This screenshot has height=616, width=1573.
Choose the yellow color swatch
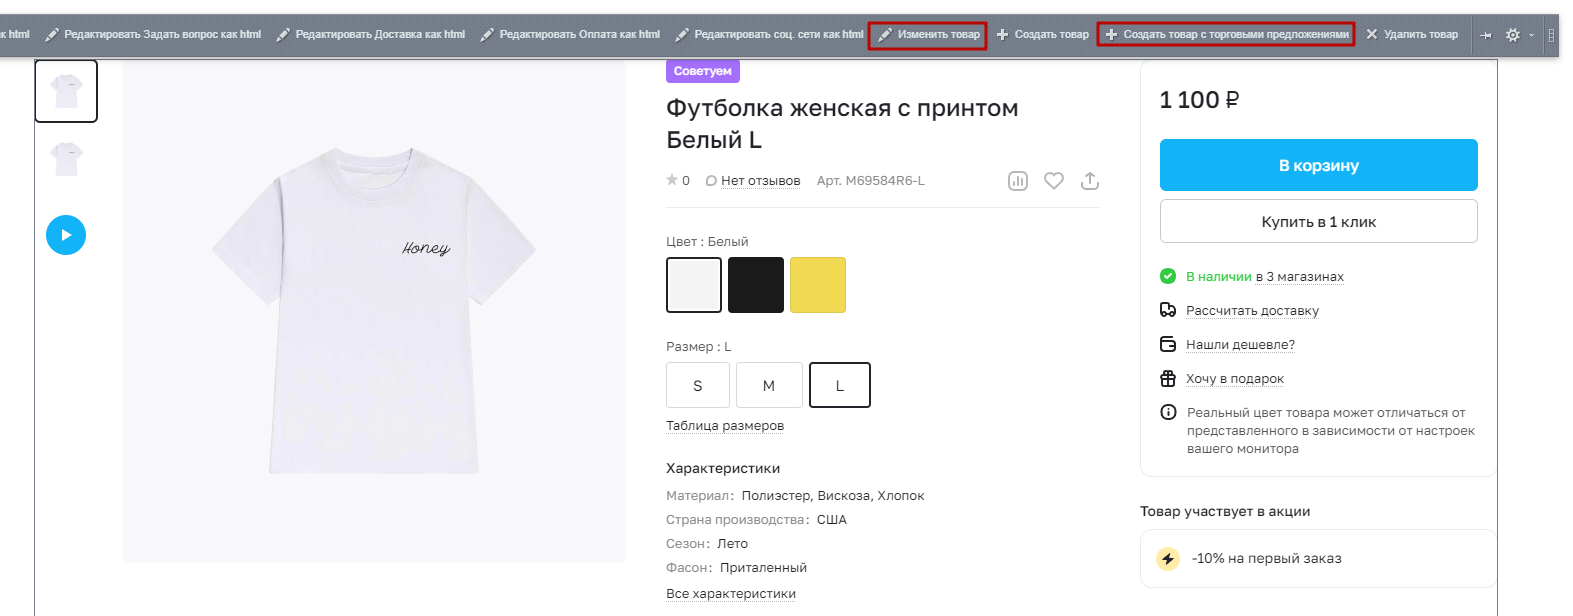818,285
